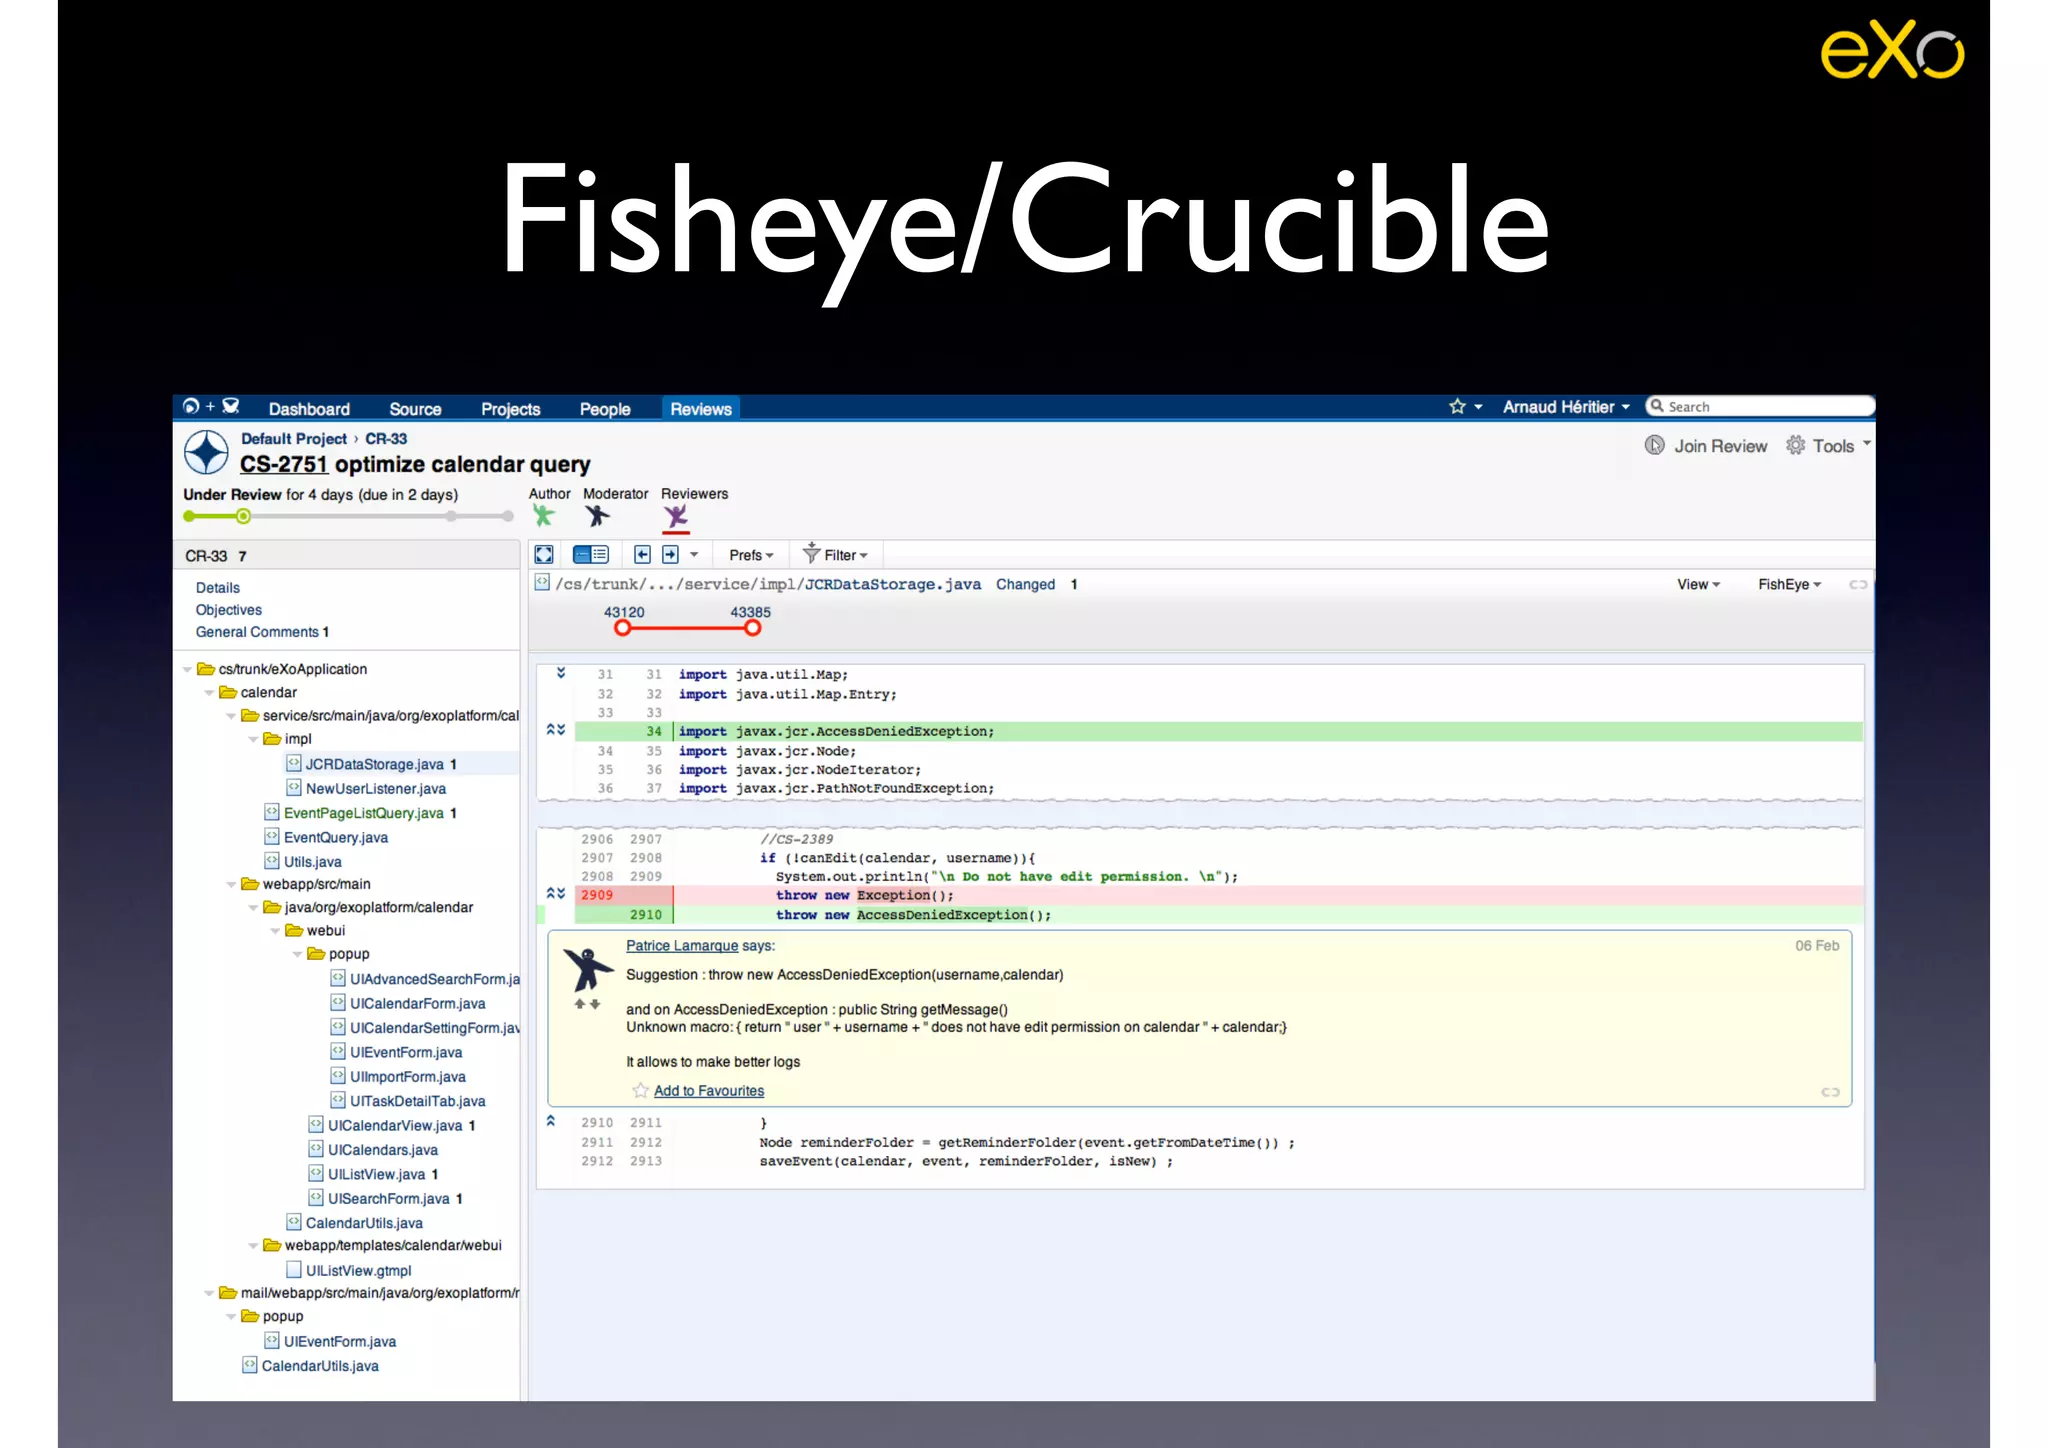Open the Prefs dropdown
Image resolution: width=2048 pixels, height=1448 pixels.
(x=751, y=555)
